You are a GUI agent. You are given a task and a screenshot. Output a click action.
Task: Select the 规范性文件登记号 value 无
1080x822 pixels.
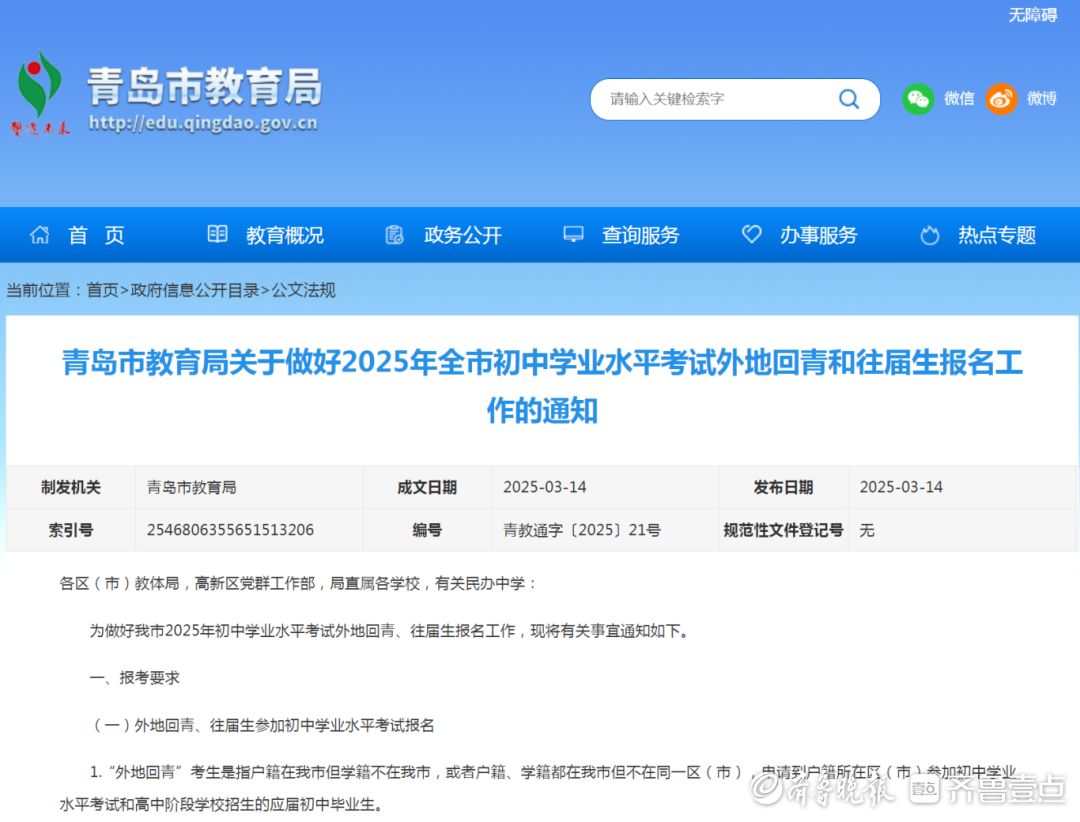click(866, 530)
